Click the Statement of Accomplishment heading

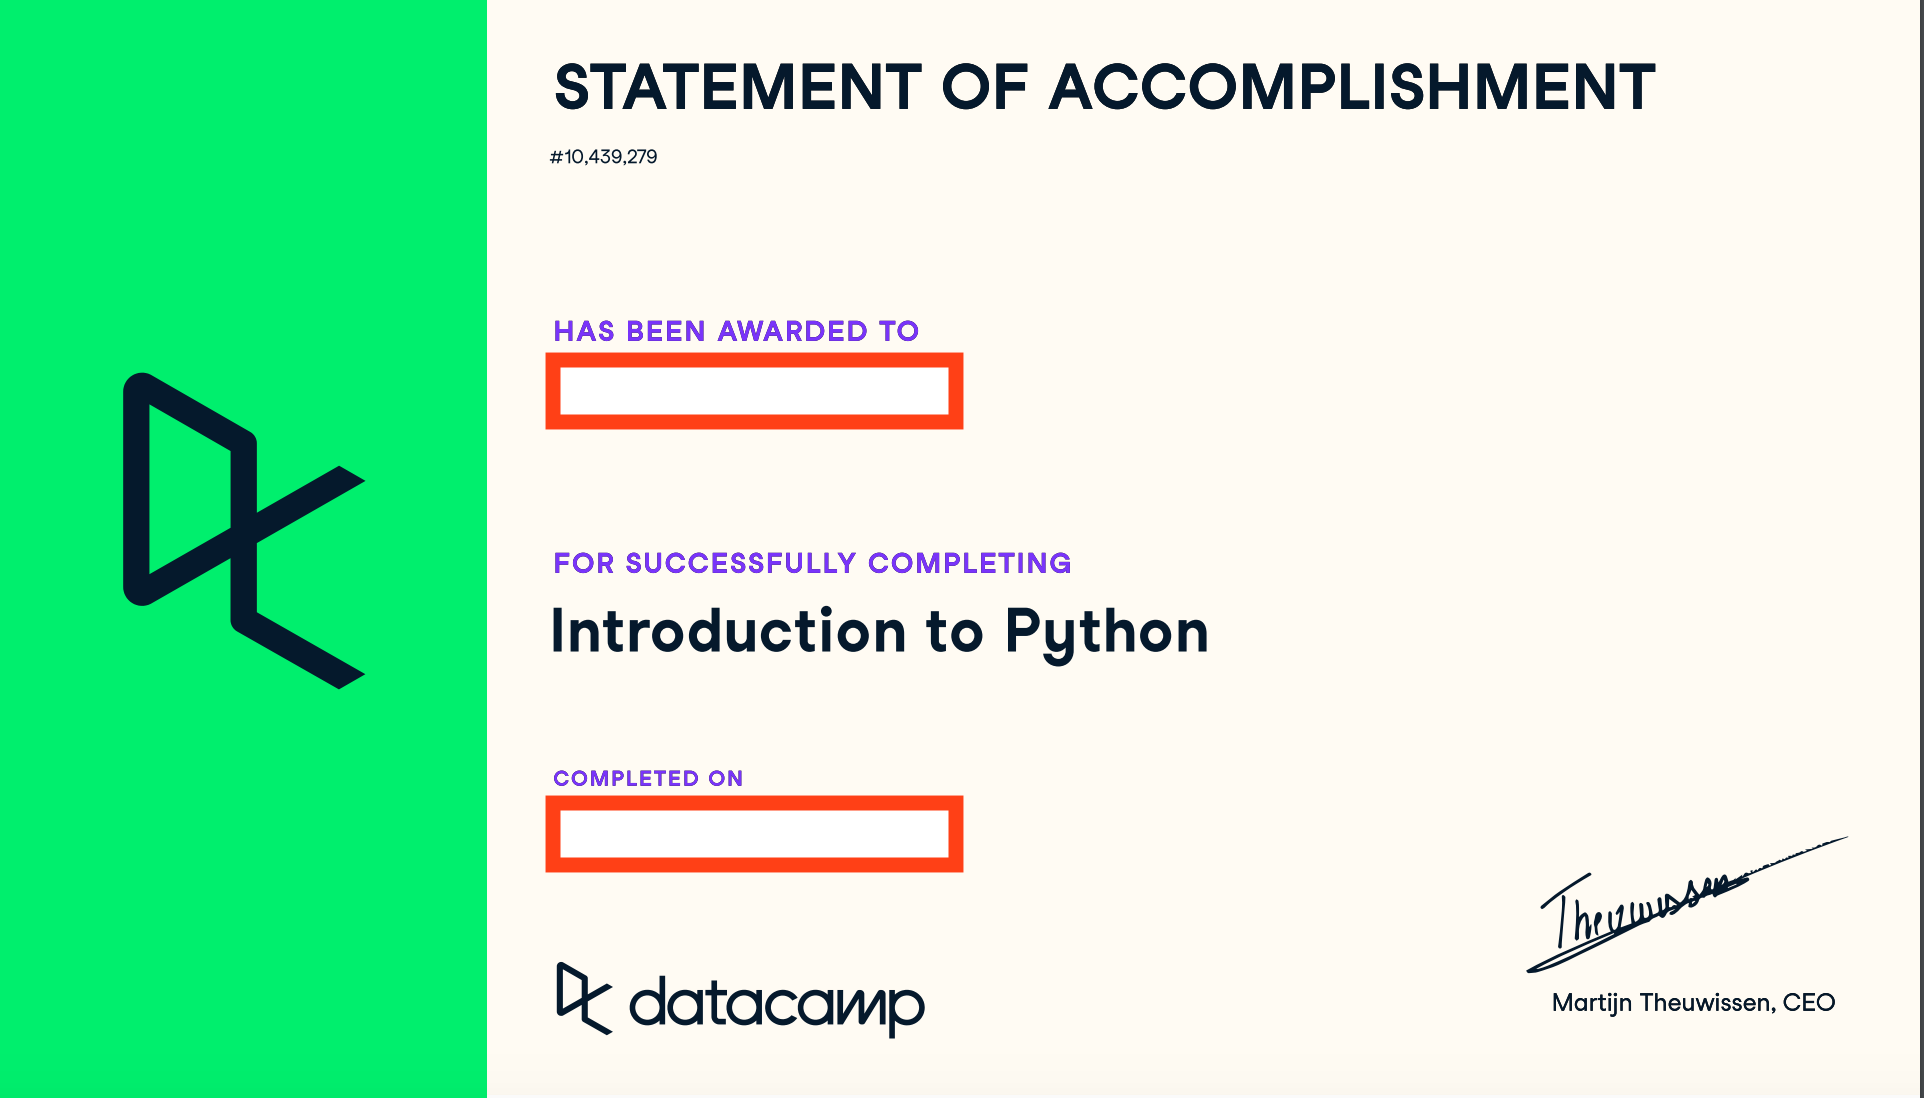[x=1104, y=87]
